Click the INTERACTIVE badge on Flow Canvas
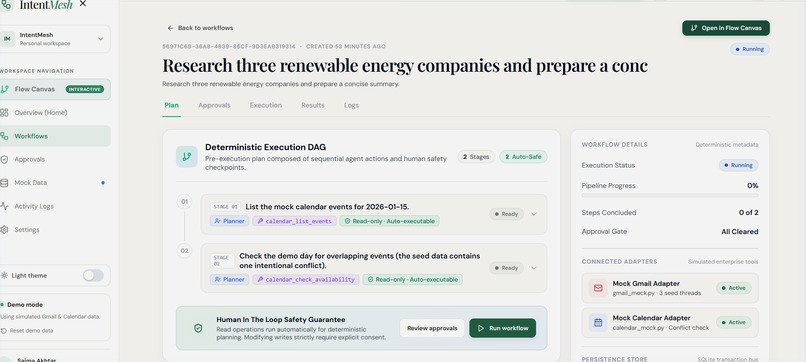The width and height of the screenshot is (806, 362). (x=84, y=89)
